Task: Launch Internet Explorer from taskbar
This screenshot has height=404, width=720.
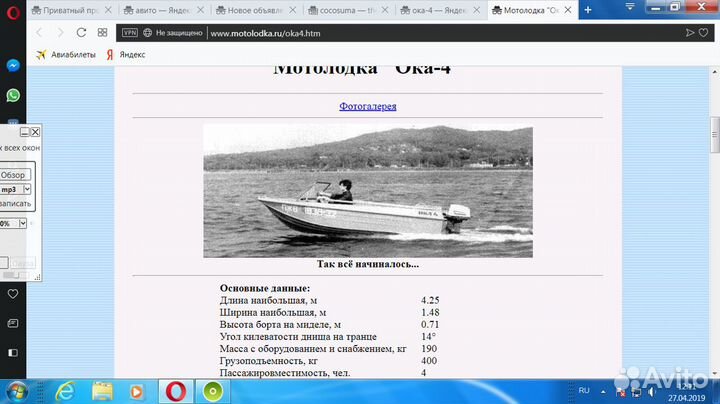Action: click(65, 392)
